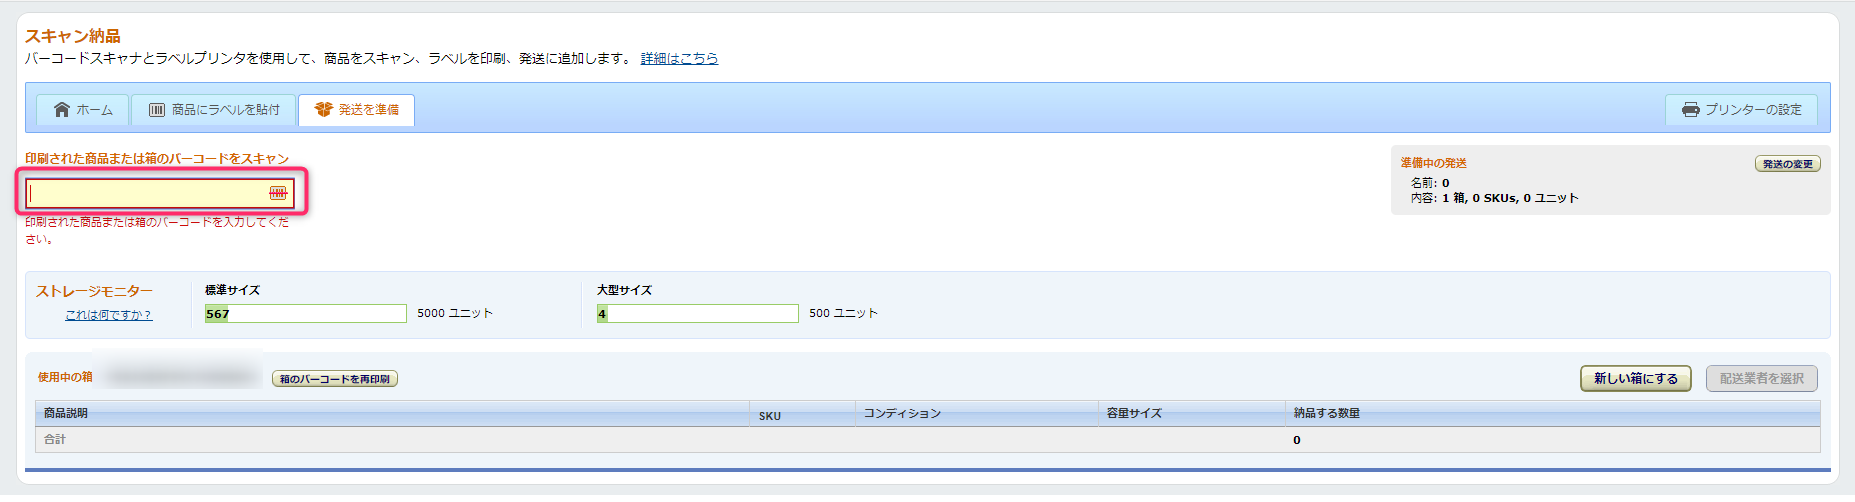Click the red barcode icon inside scan field
This screenshot has height=502, width=1855.
pos(278,193)
